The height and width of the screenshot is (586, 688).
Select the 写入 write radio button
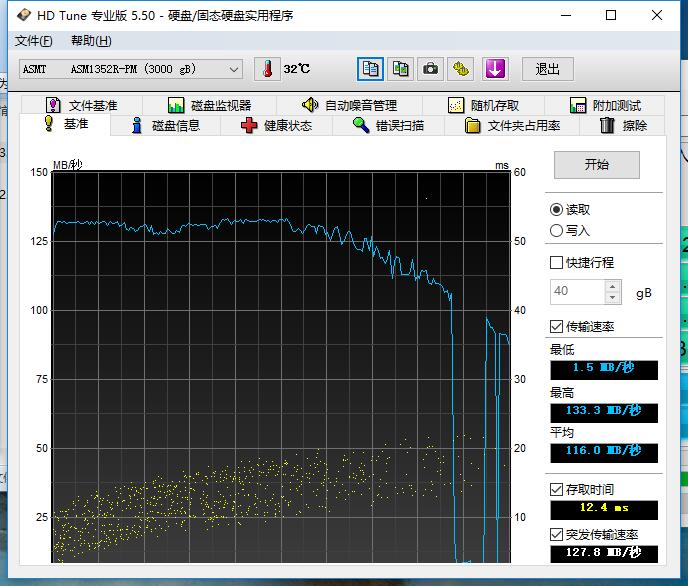(557, 230)
